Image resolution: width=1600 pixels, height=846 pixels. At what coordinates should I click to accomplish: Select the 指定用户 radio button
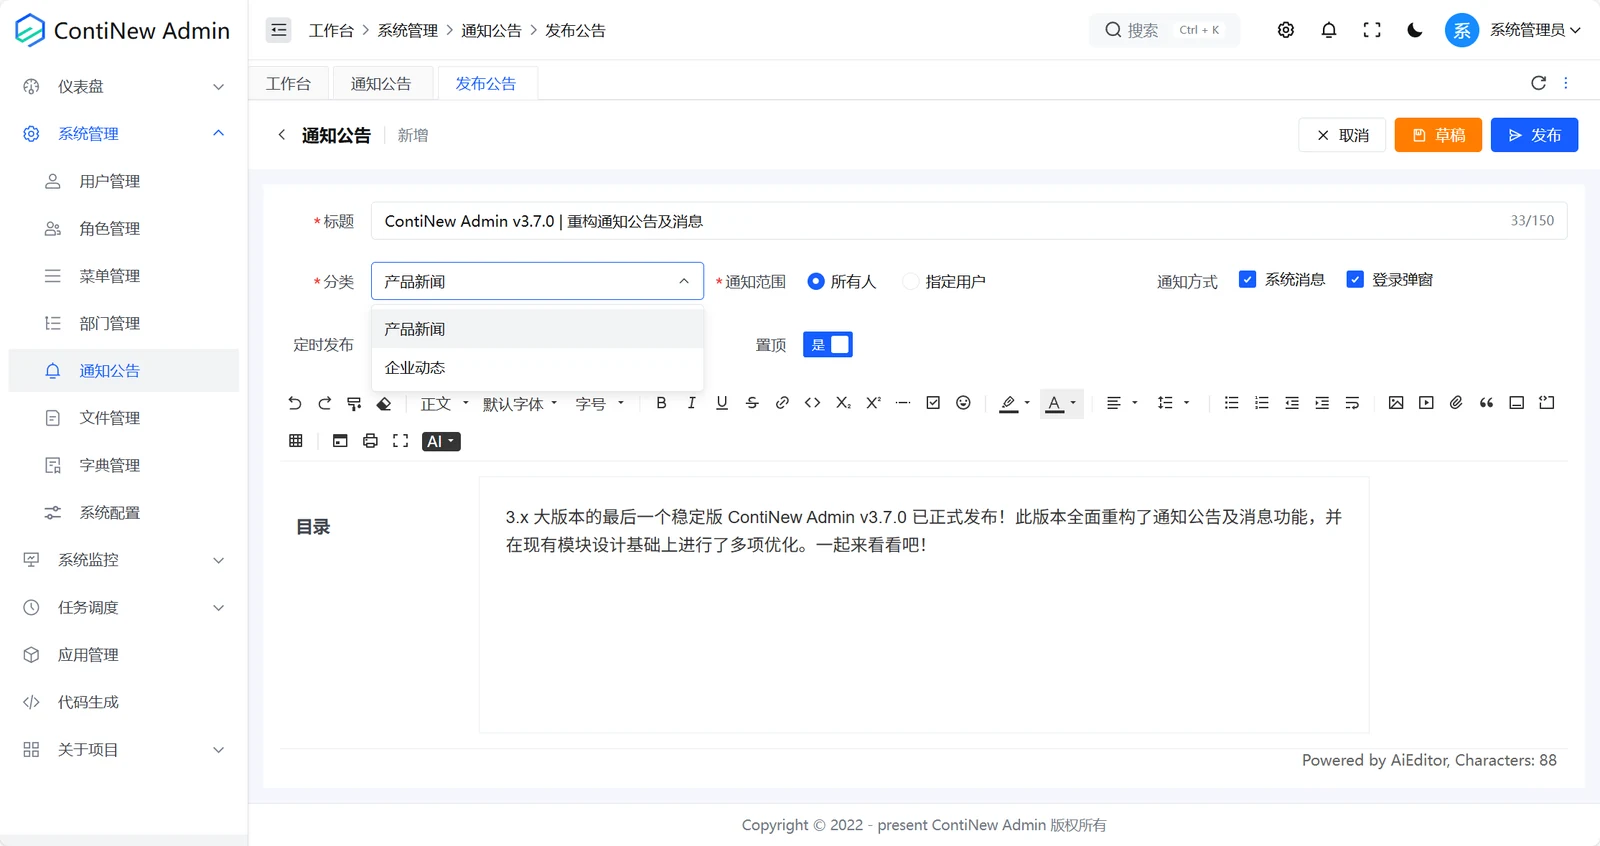[x=910, y=282]
